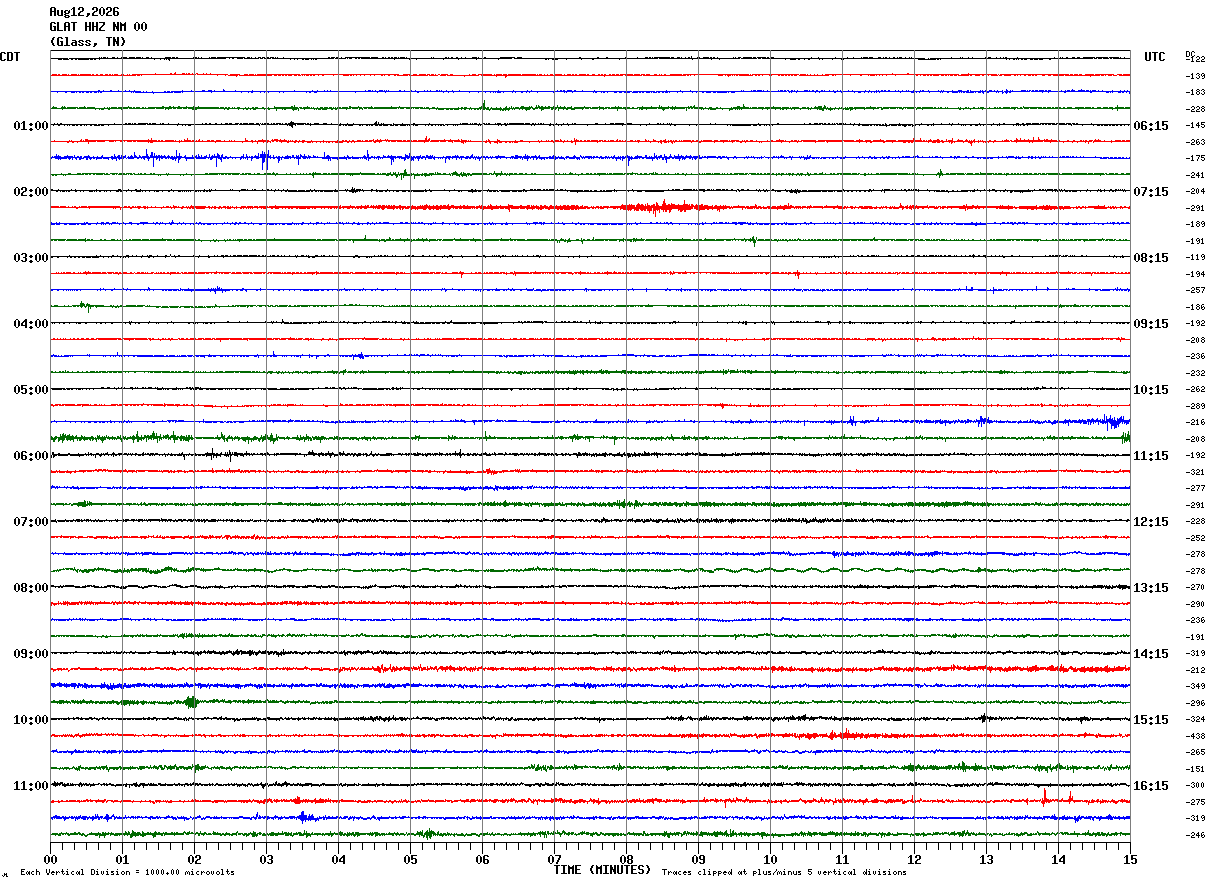1210x886 pixels.
Task: Click the 11:00 CDT time label
Action: [30, 786]
